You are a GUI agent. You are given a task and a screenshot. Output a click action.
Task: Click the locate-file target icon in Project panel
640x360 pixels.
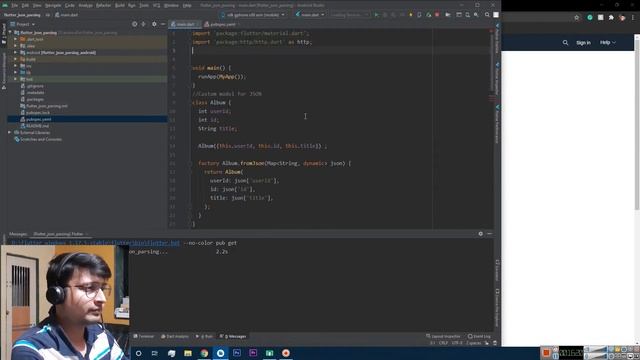click(x=134, y=24)
